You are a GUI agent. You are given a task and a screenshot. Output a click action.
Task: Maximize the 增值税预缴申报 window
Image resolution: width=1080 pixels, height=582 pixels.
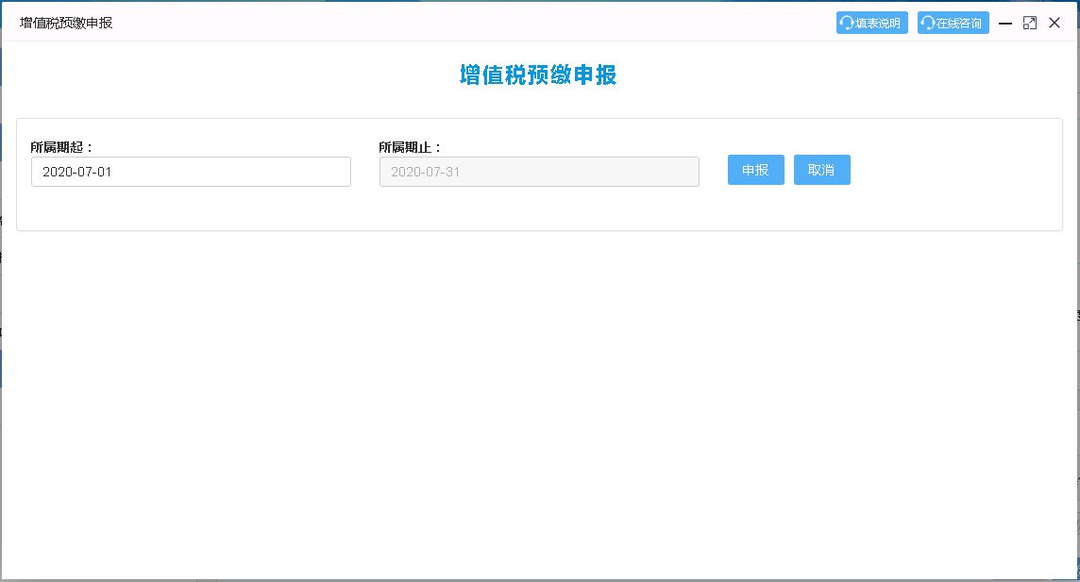click(1030, 23)
